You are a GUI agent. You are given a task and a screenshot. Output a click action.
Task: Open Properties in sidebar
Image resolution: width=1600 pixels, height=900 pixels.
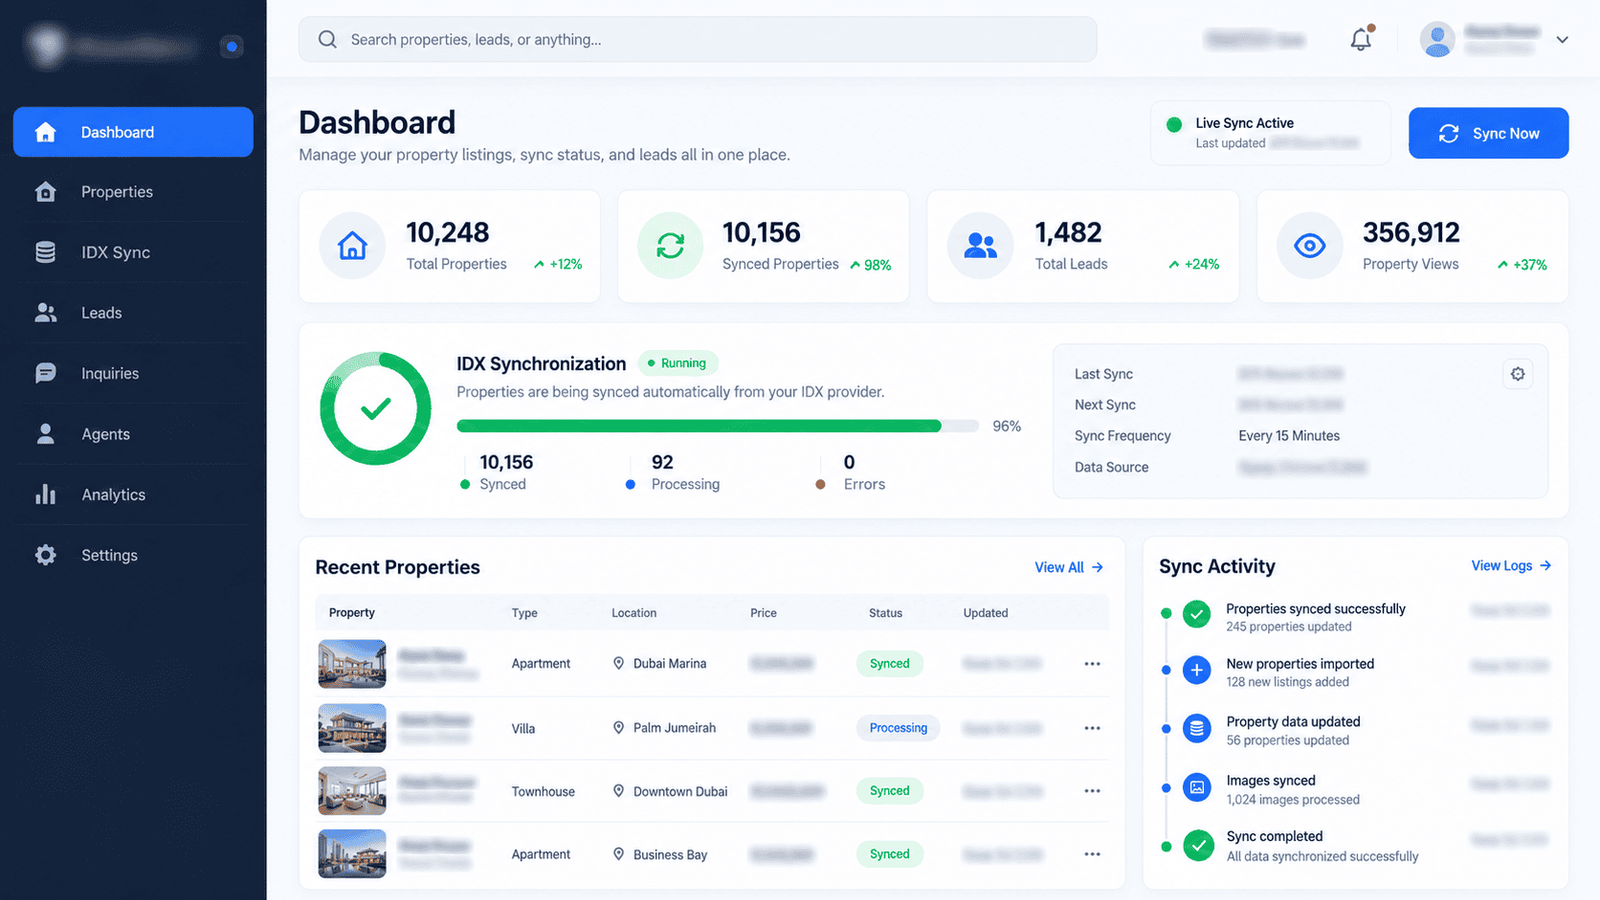click(x=133, y=192)
